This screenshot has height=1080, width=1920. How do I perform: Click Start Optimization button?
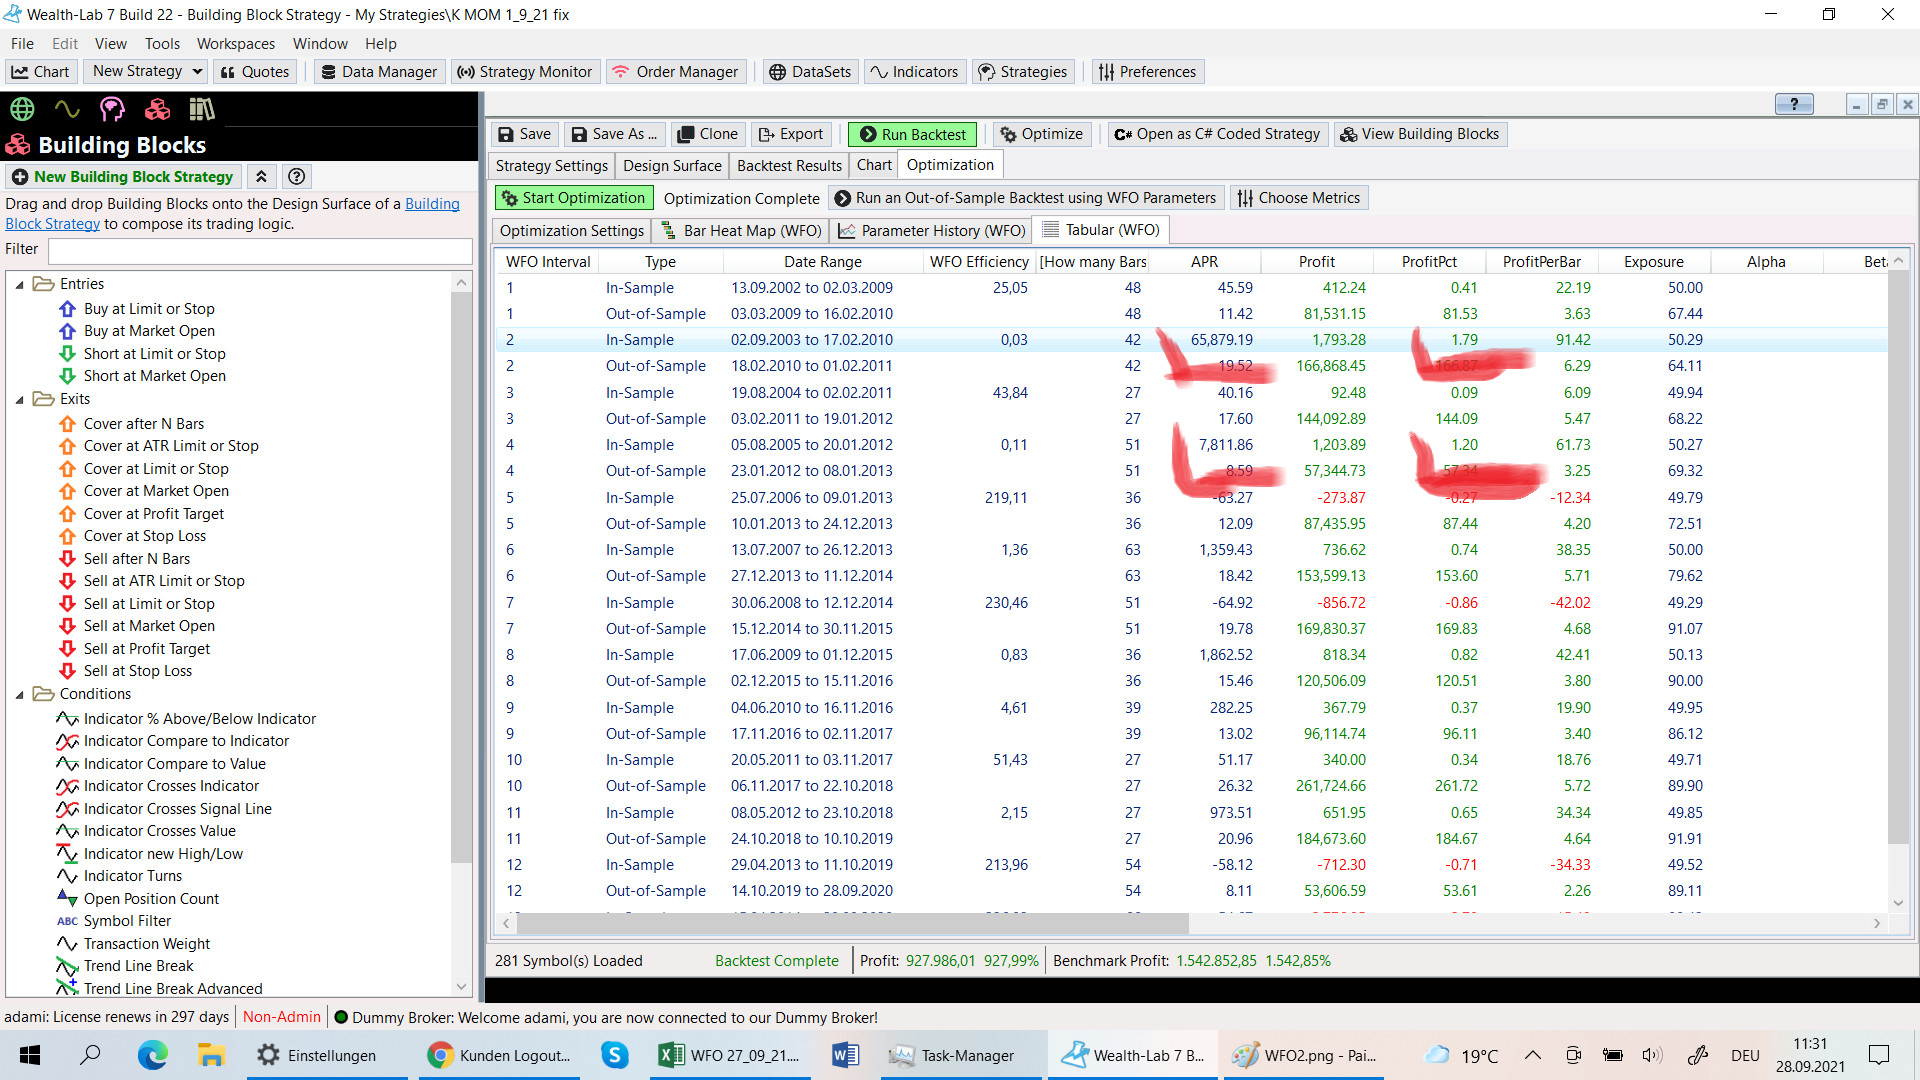tap(574, 198)
